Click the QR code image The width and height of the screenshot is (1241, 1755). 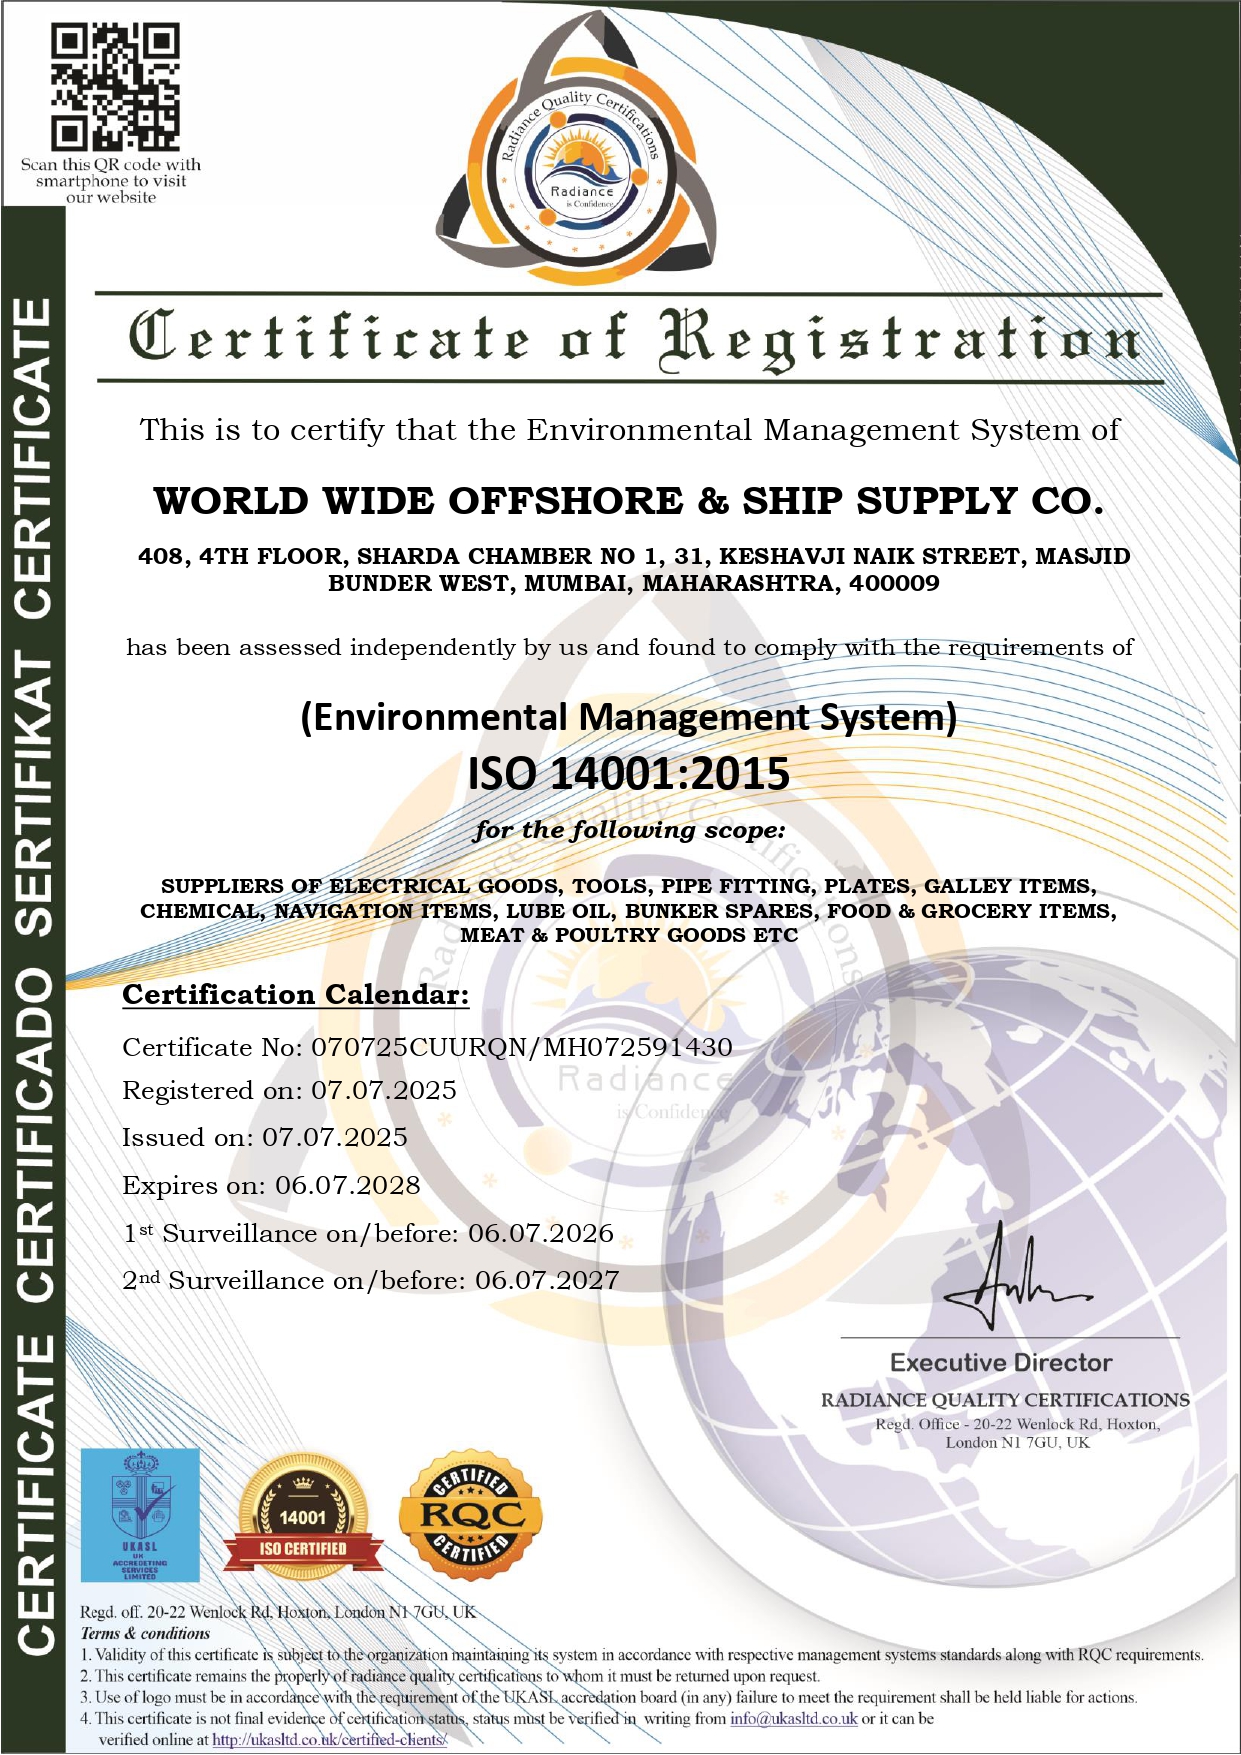pos(116,87)
